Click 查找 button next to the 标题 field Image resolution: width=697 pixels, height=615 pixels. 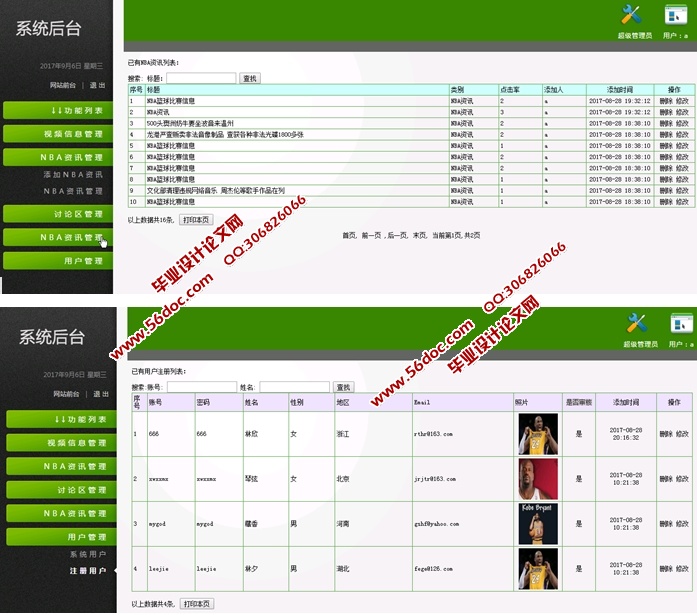(x=250, y=78)
